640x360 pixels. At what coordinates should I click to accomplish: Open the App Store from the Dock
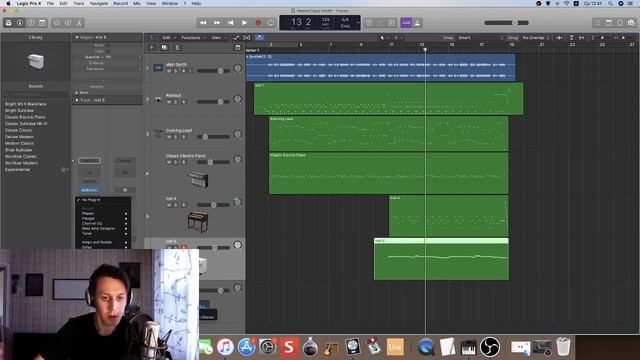[247, 347]
